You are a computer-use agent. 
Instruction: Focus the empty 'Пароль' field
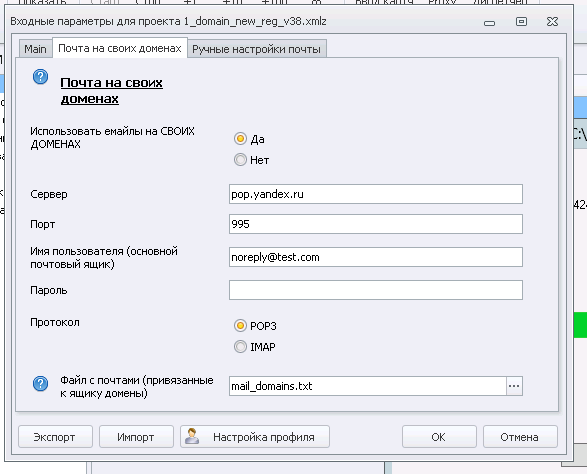(375, 290)
